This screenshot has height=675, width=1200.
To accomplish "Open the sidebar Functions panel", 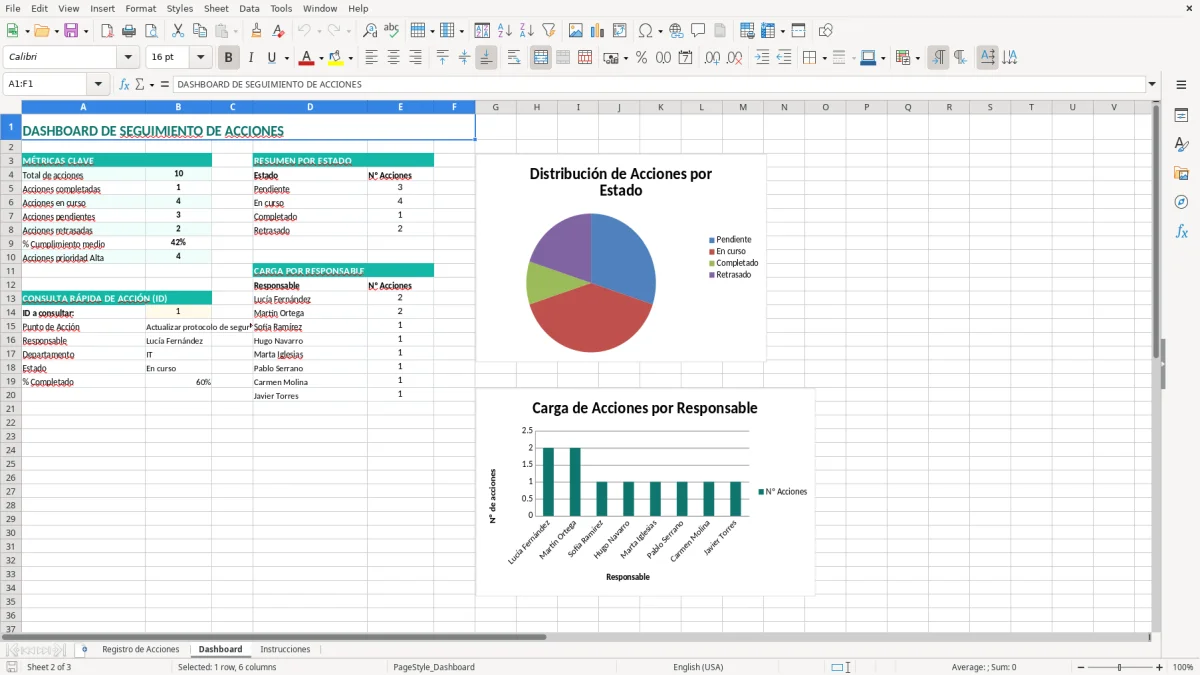I will pos(1181,232).
